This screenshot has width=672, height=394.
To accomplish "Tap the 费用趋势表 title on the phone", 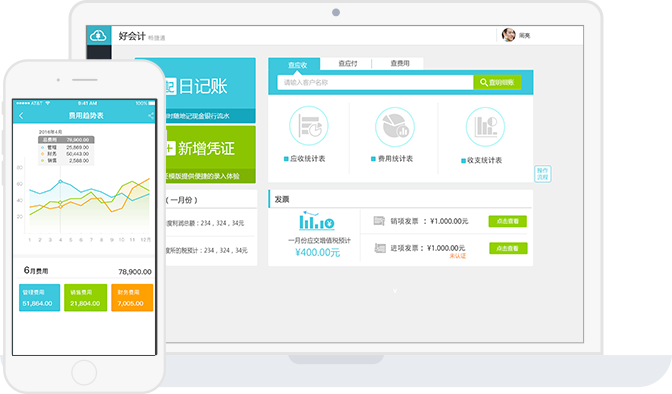I will coord(86,116).
